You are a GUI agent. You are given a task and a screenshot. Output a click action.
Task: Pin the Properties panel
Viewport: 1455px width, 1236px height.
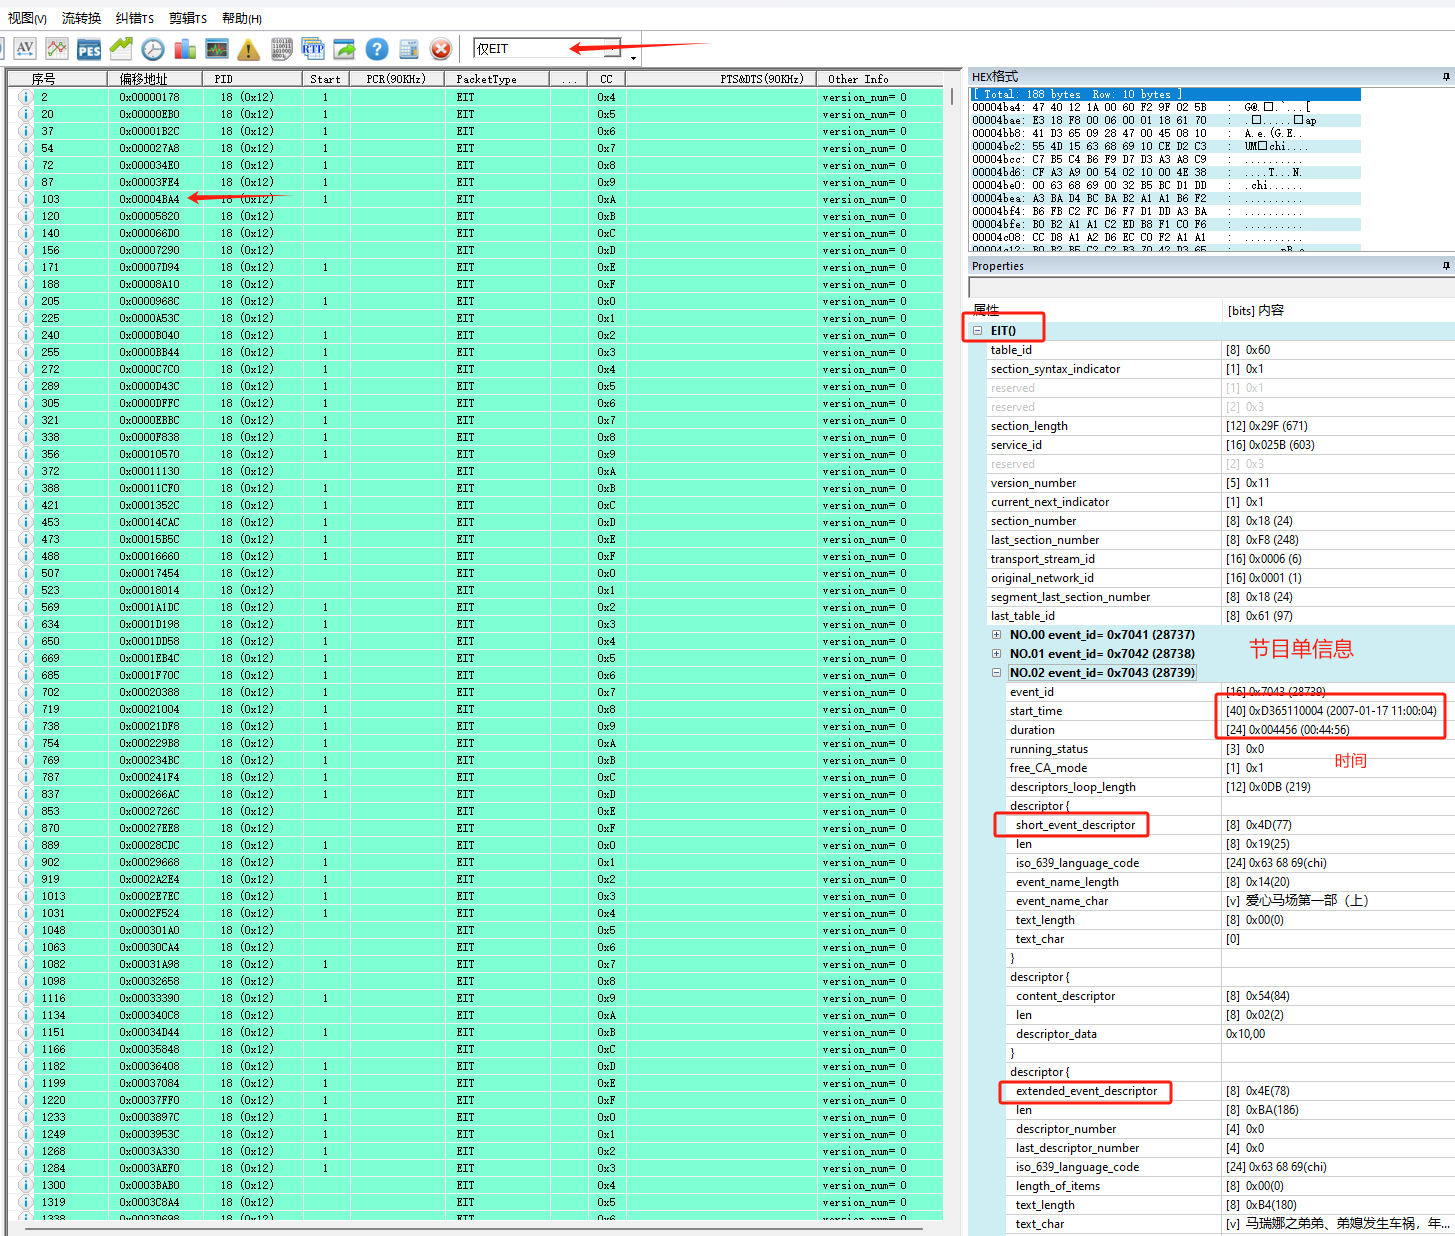1446,265
